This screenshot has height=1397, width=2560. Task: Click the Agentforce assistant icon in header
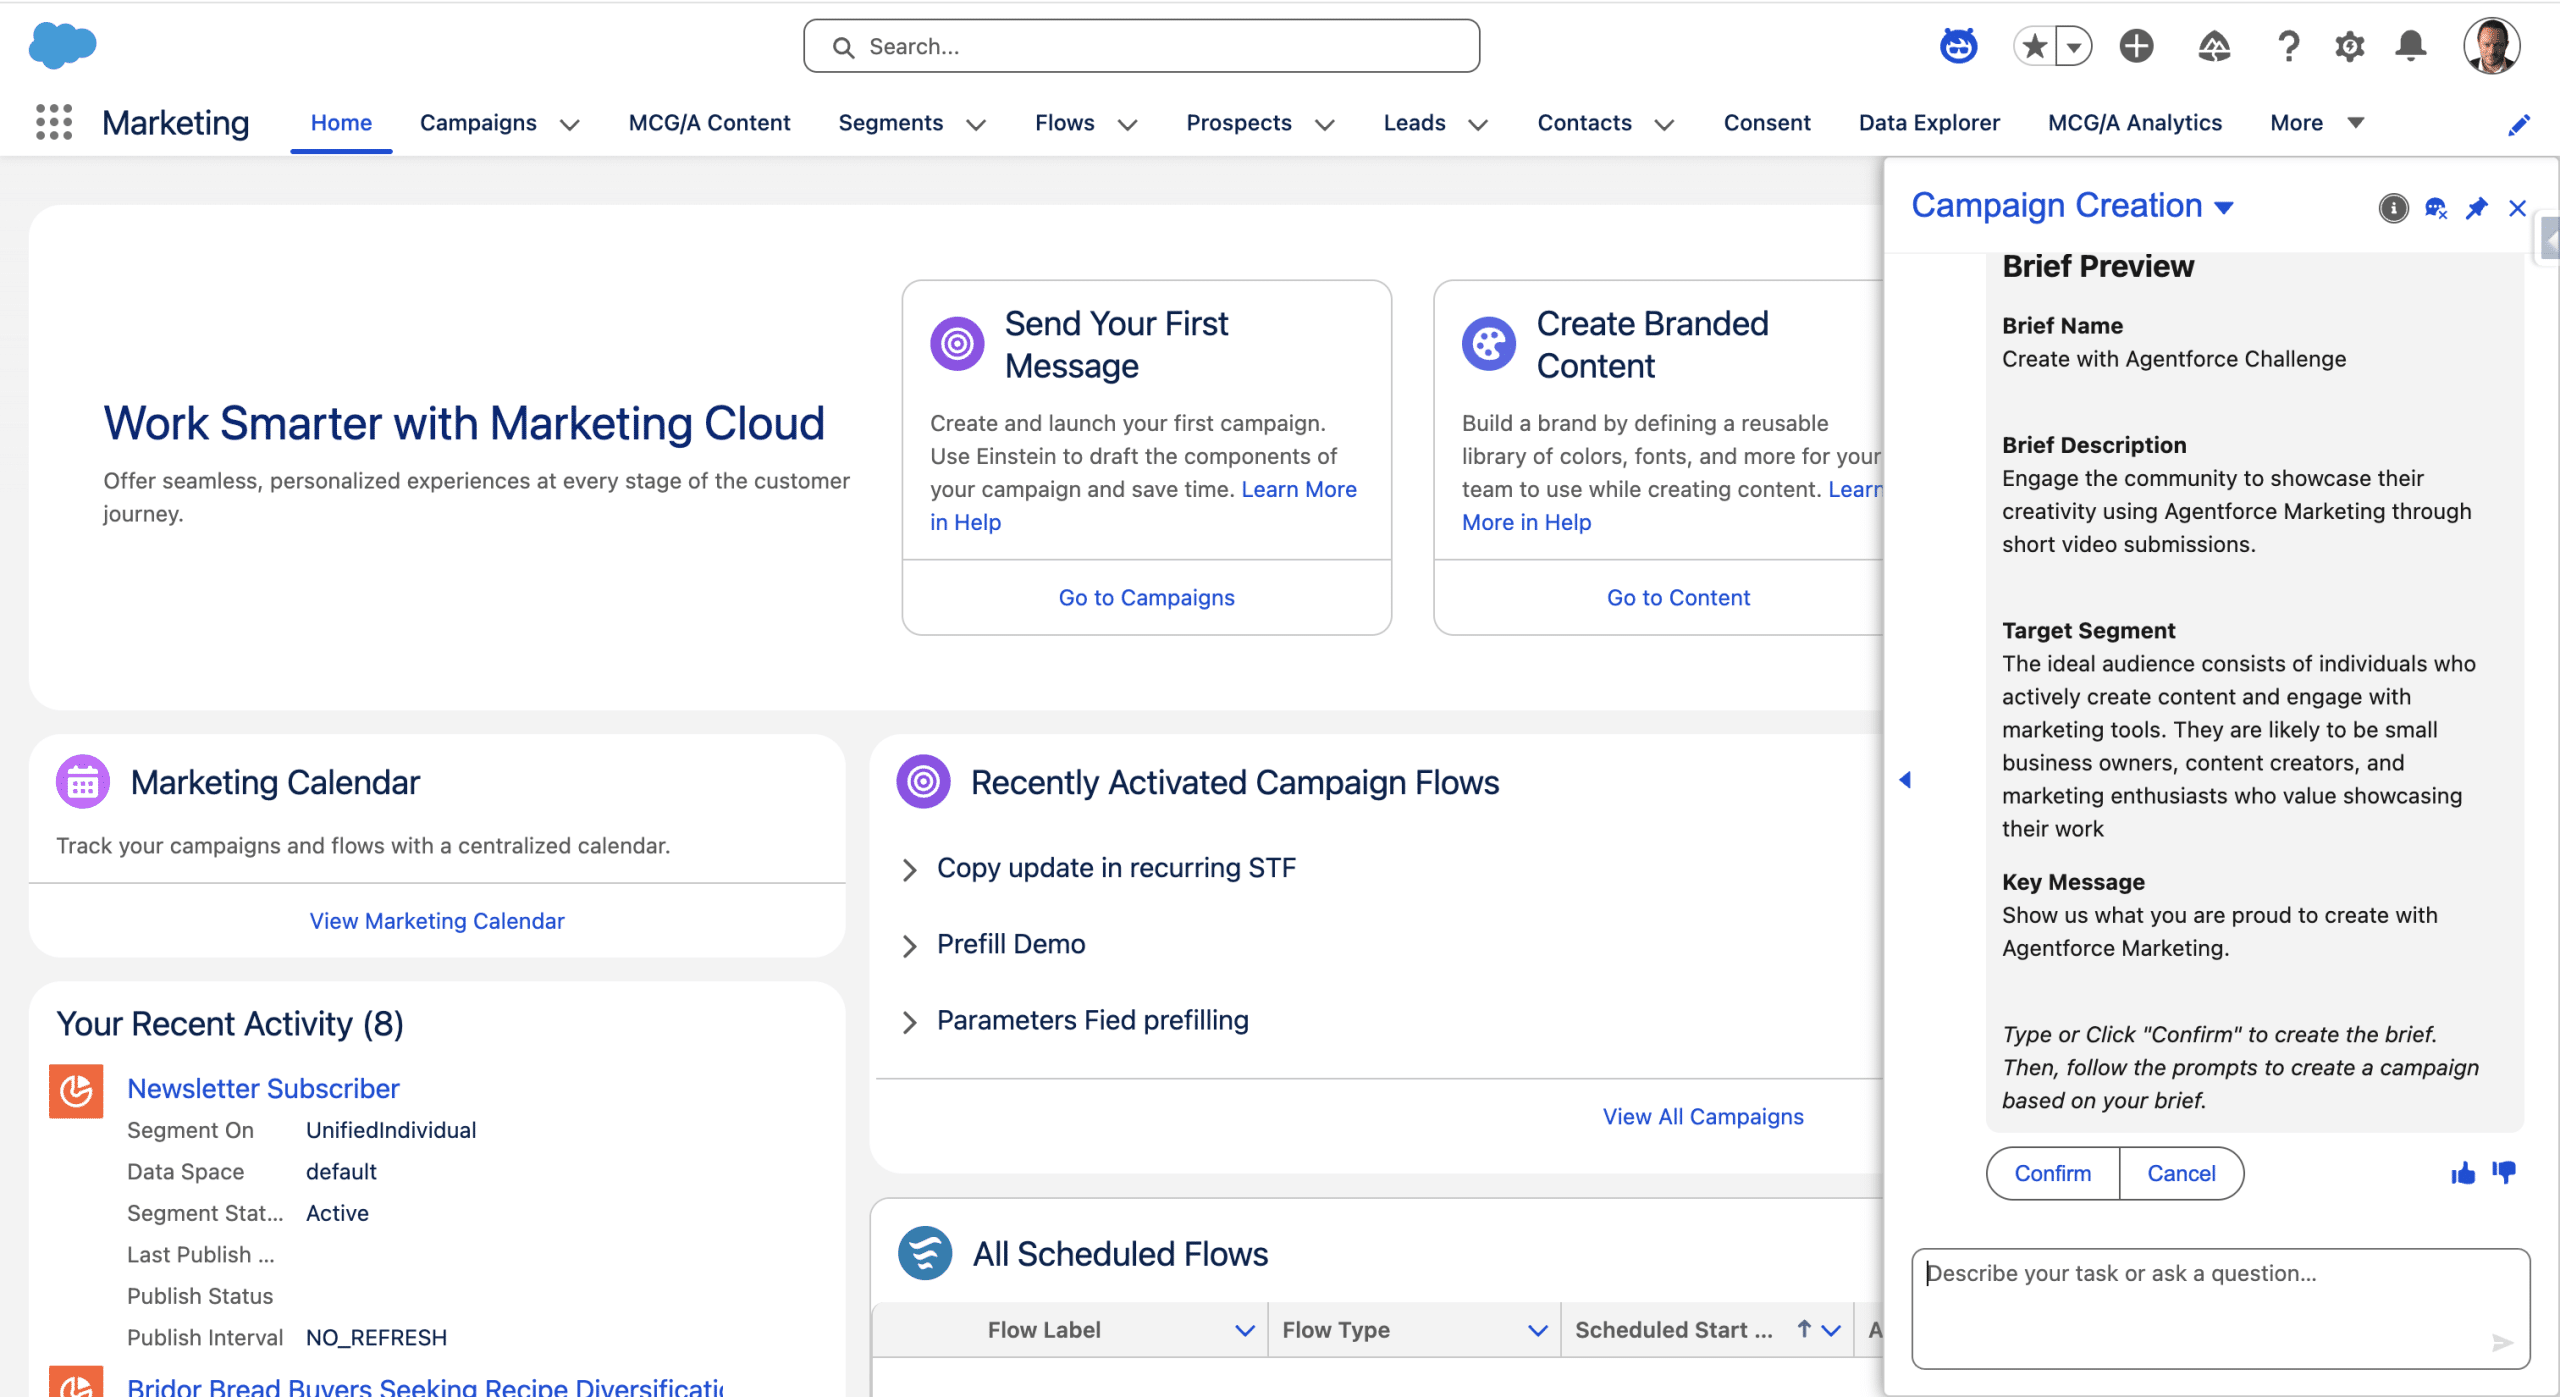(1958, 46)
